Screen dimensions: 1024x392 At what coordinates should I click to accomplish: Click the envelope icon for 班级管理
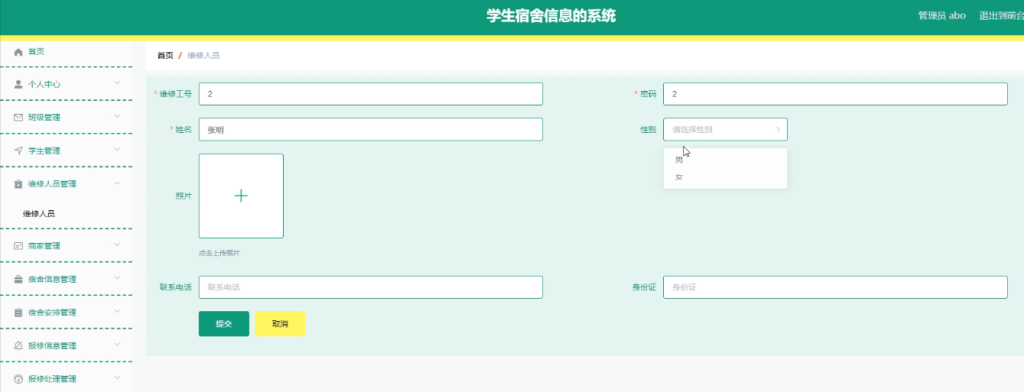pos(18,118)
